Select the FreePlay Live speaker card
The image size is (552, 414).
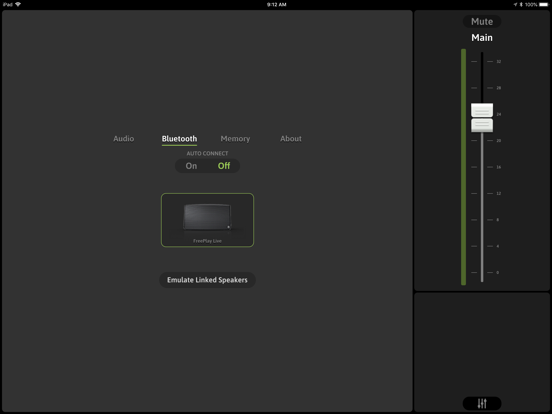coord(207,220)
